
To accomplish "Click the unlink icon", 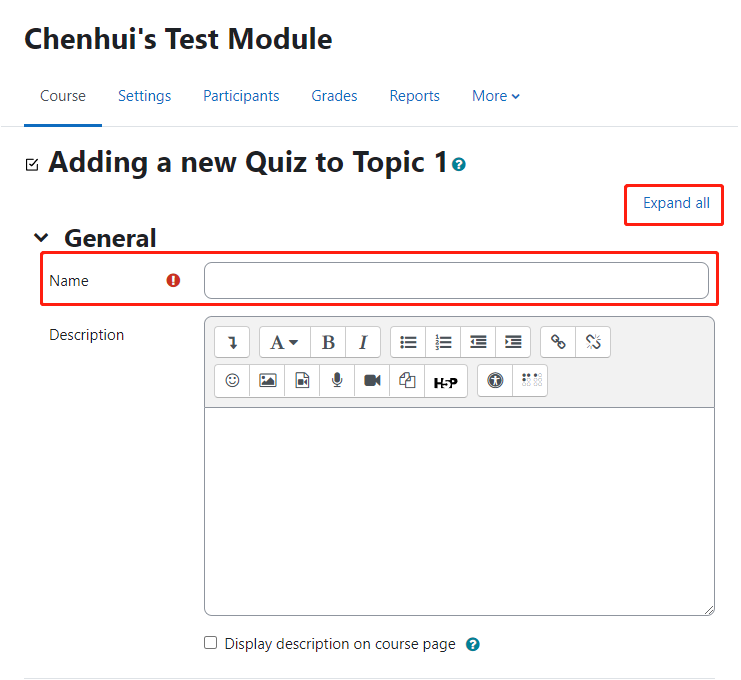I will (x=593, y=342).
